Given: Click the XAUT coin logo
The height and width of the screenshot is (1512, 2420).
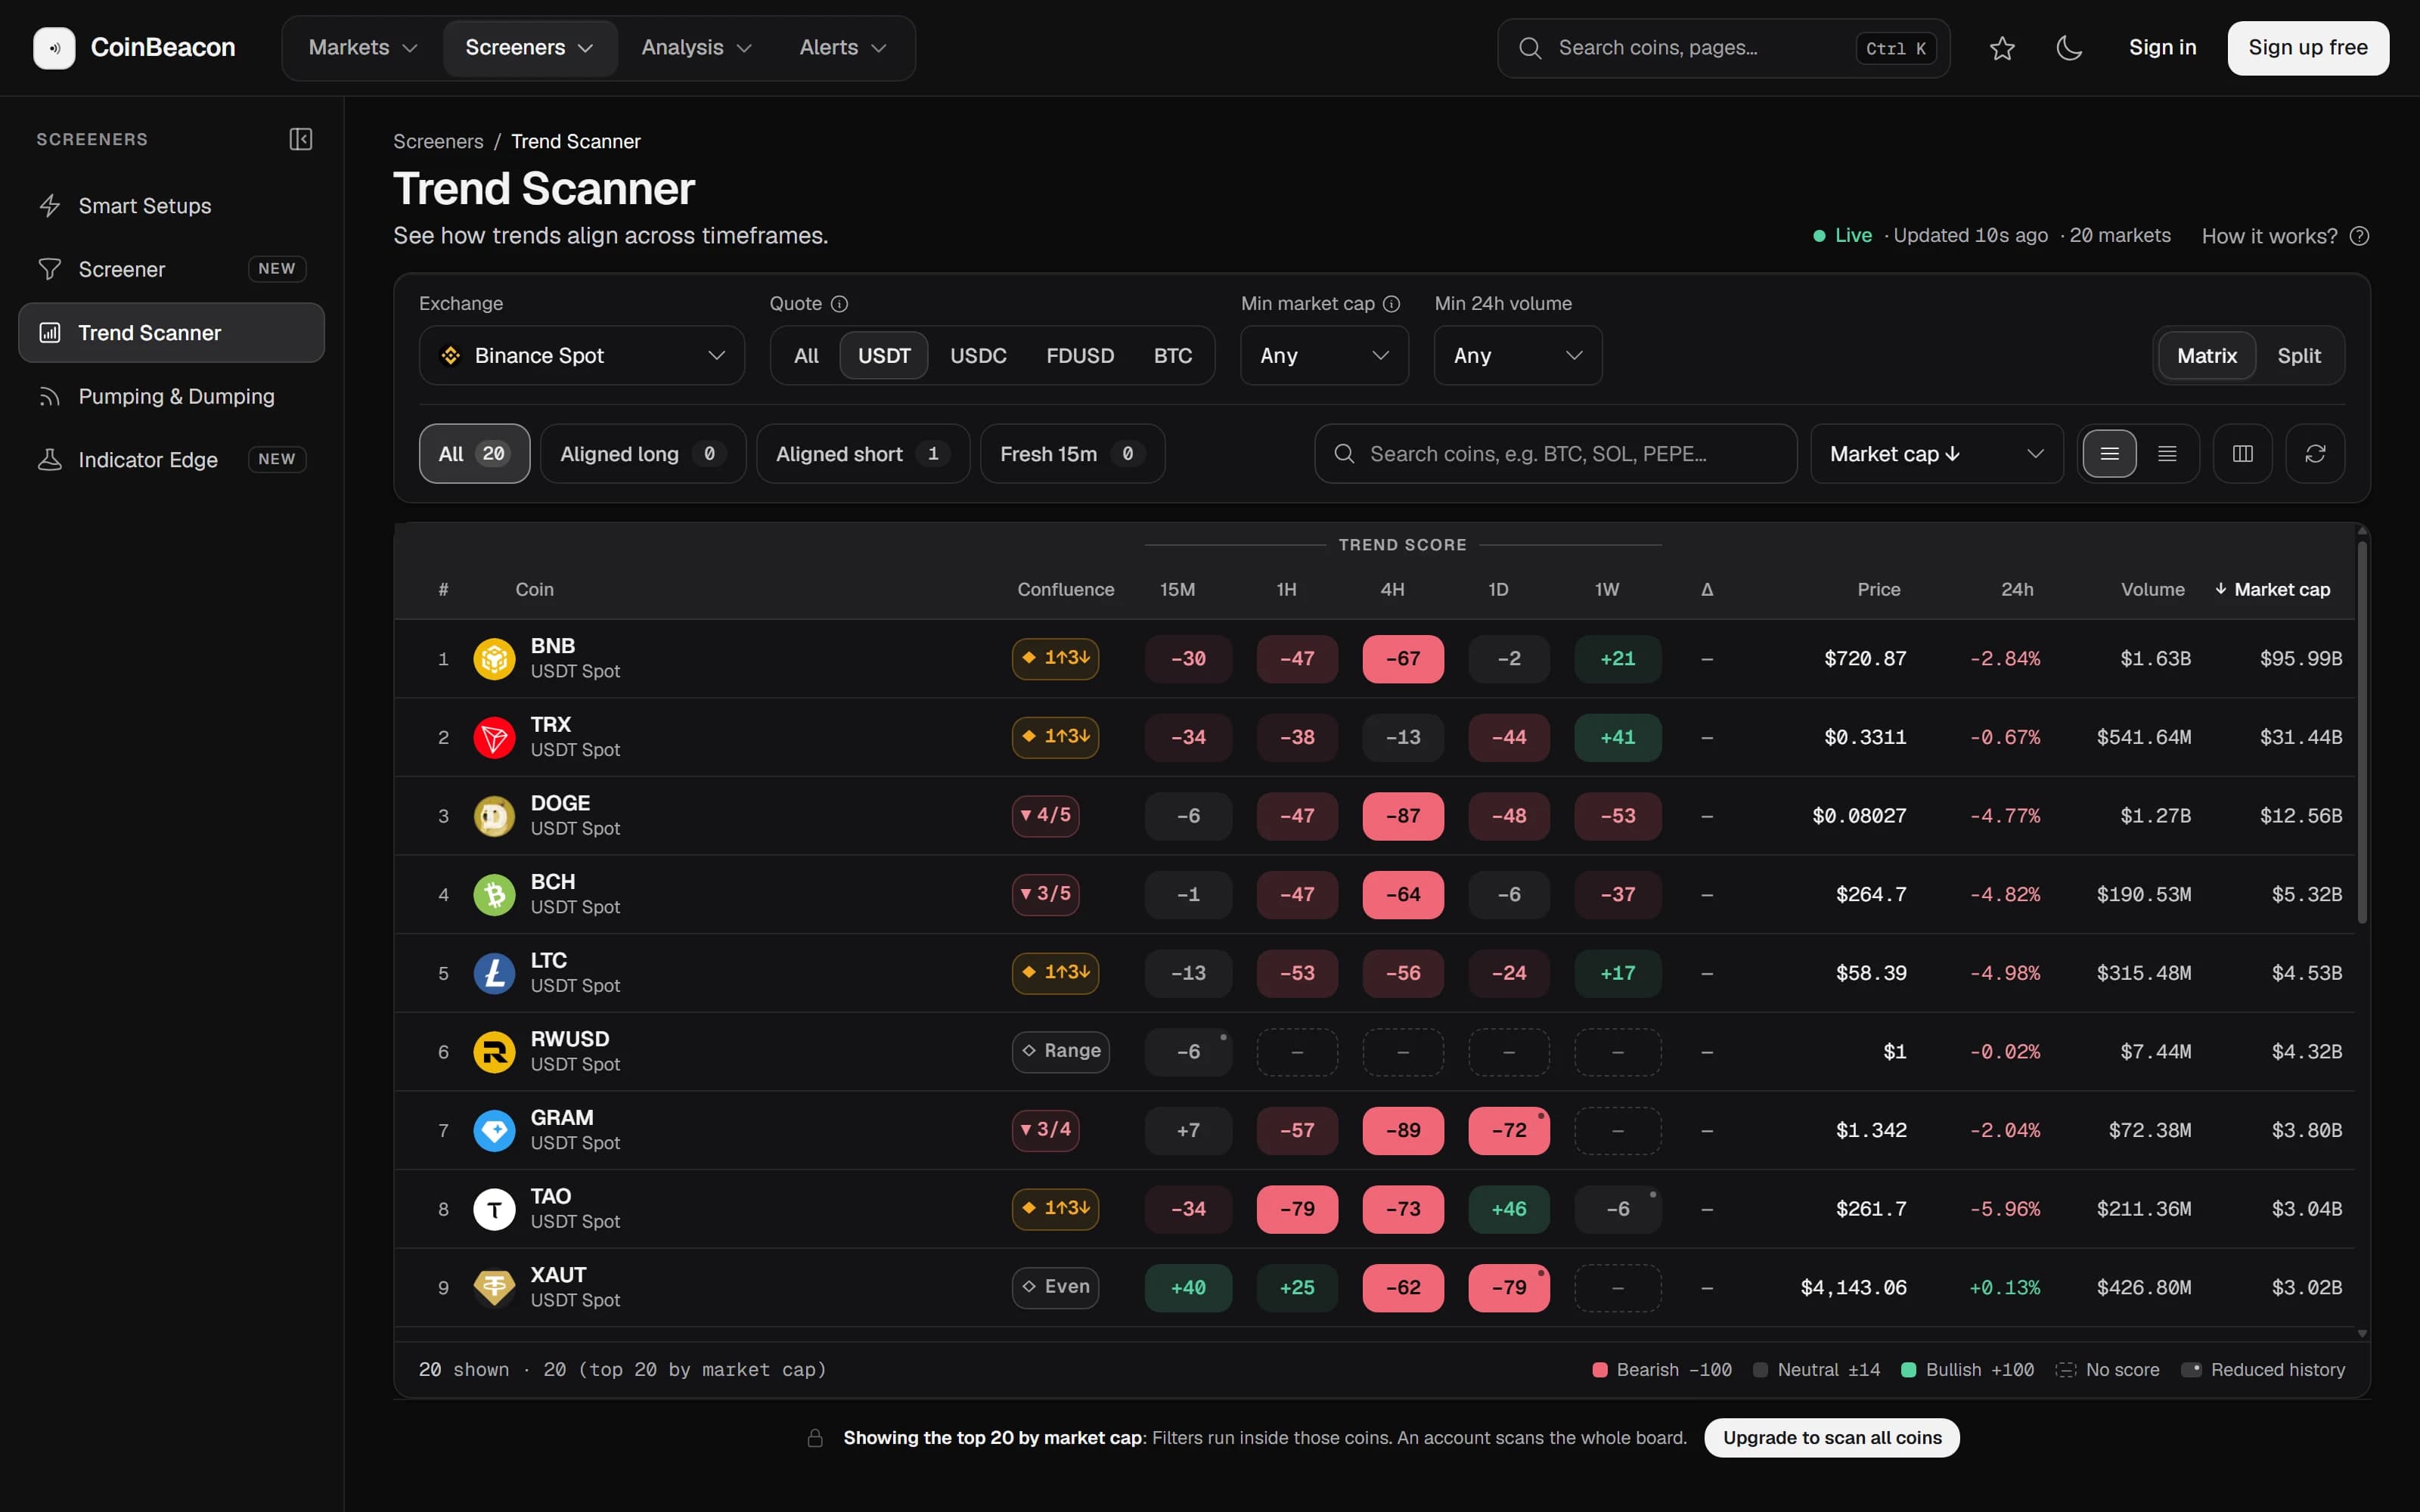Looking at the screenshot, I should [x=494, y=1288].
